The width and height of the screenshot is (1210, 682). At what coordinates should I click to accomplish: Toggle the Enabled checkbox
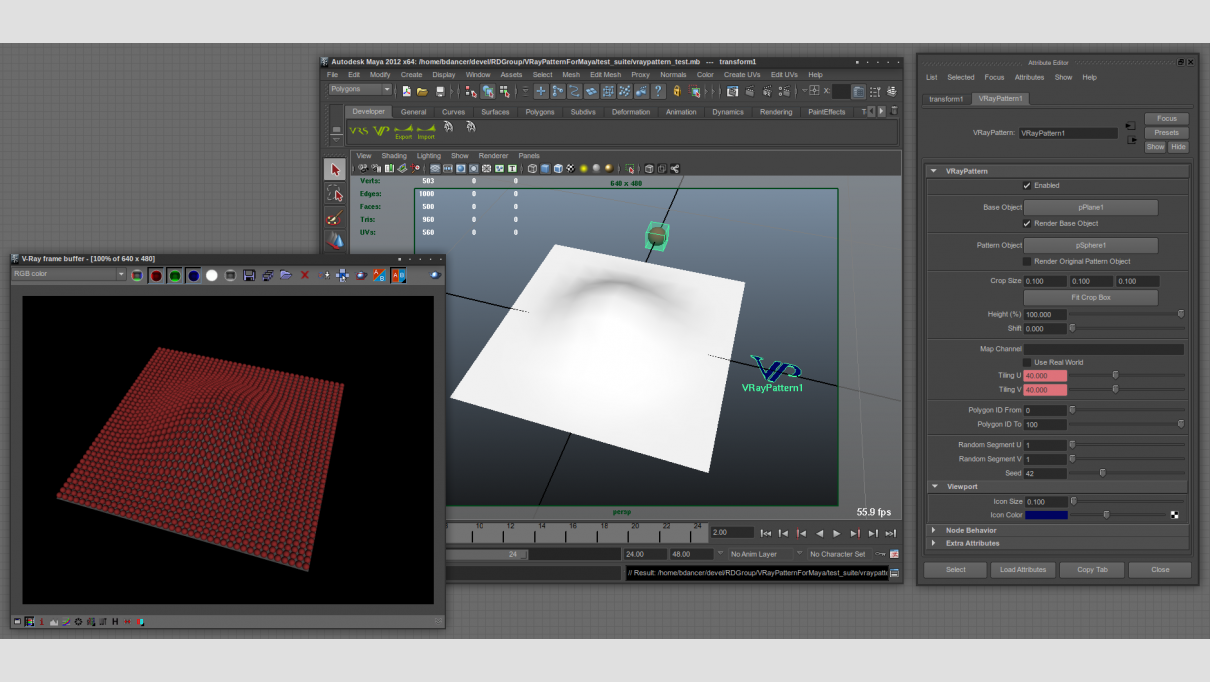[x=1027, y=185]
